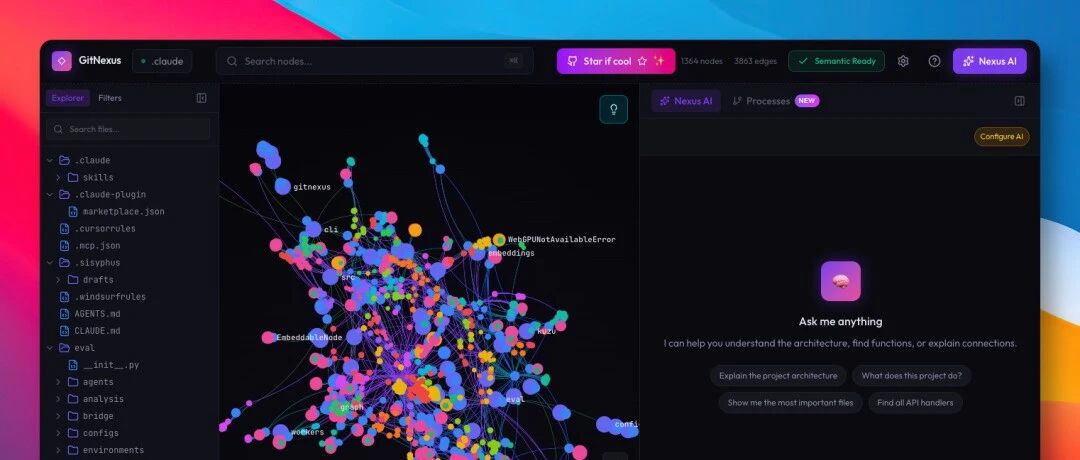Click the brain icon above Ask me anything
This screenshot has height=460, width=1080.
pos(840,281)
